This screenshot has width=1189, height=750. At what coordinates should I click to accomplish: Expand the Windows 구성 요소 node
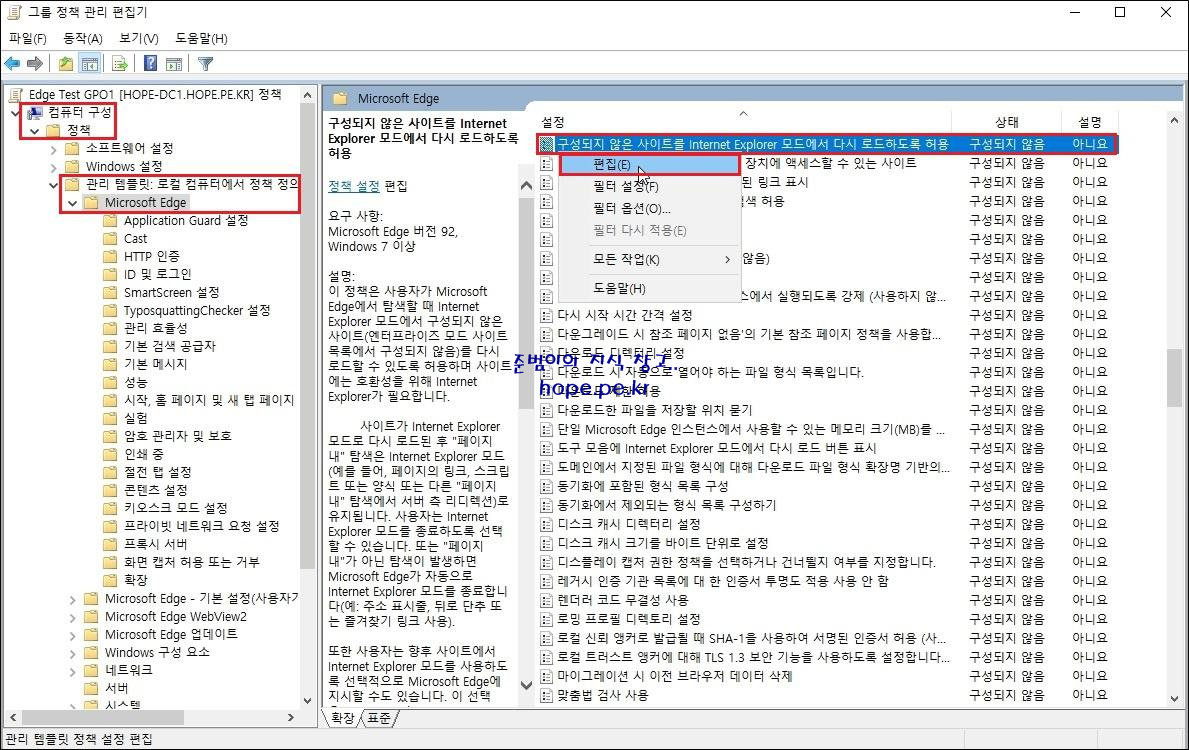point(72,653)
